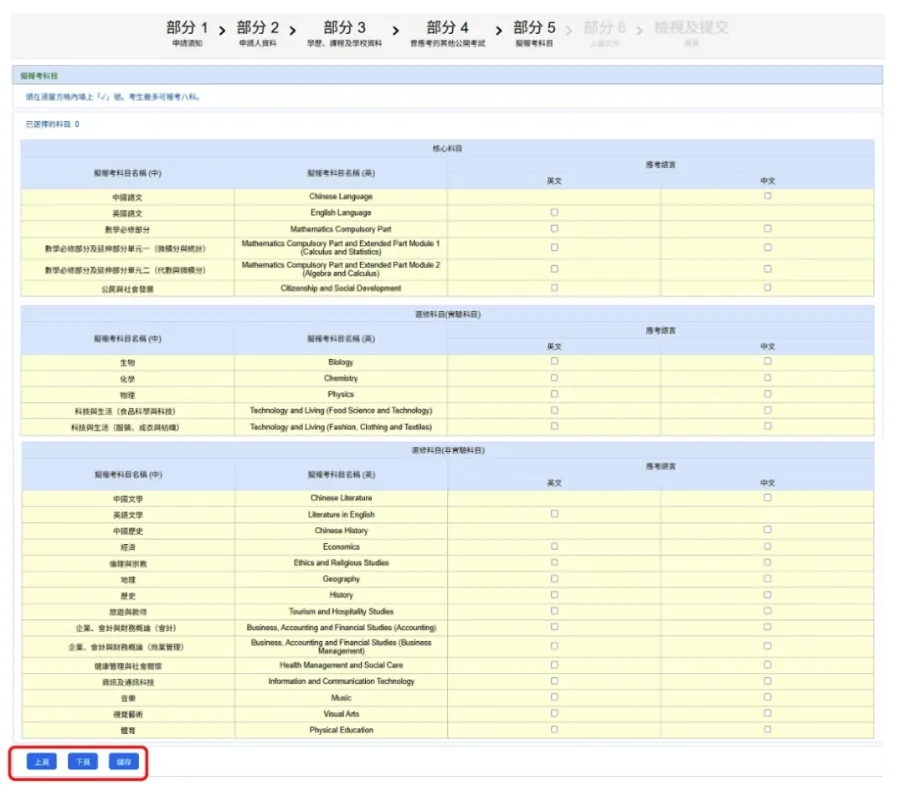Check Mathematics Compulsory Part 英文 box

(554, 228)
